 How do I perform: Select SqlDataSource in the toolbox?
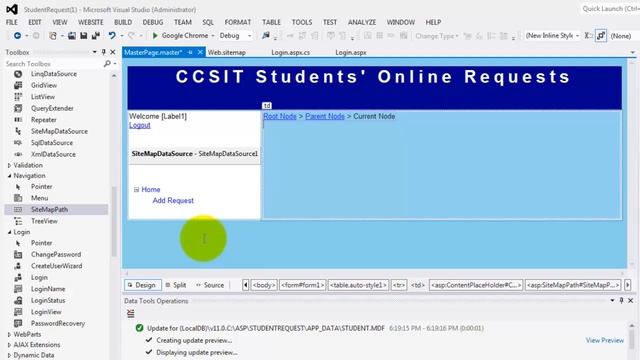pyautogui.click(x=51, y=142)
